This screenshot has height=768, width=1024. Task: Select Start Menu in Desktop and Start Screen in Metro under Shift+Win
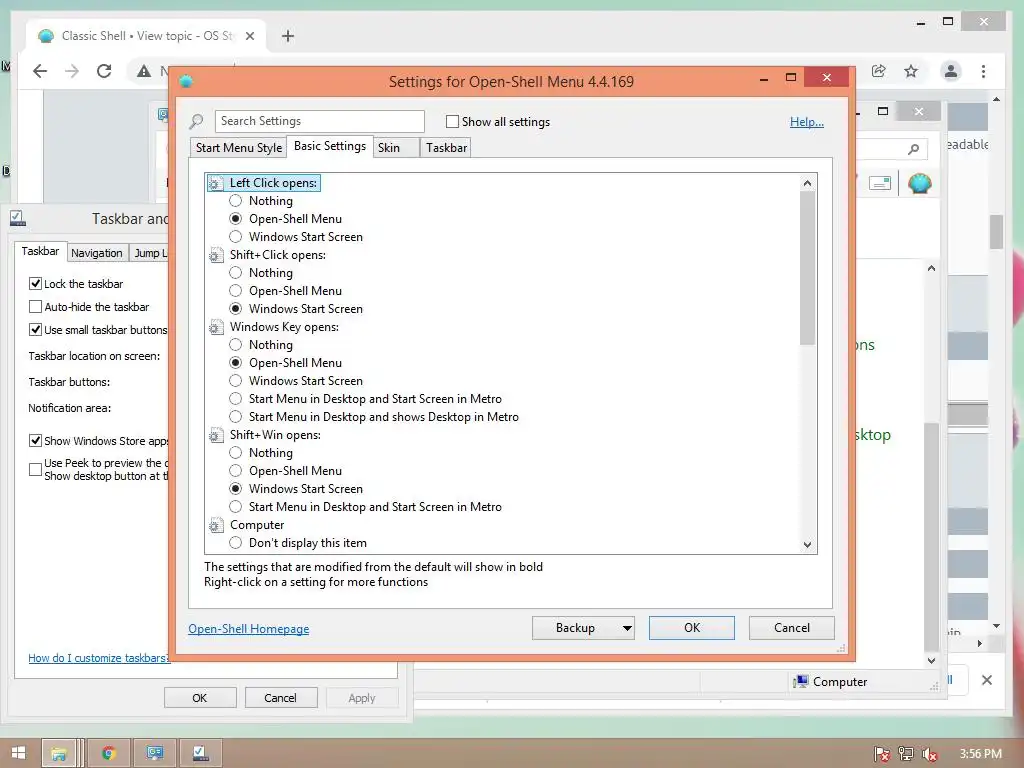[x=236, y=507]
